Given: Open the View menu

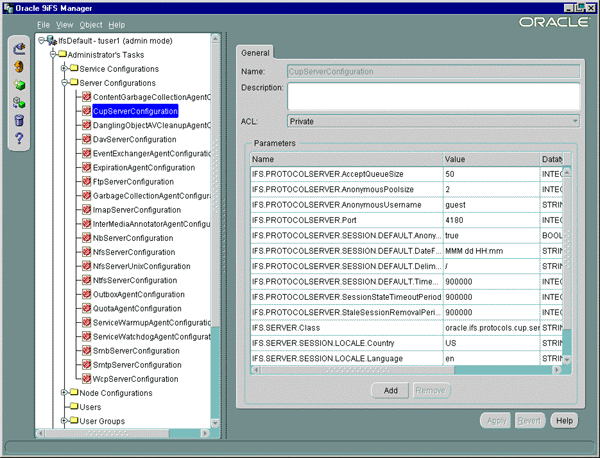Looking at the screenshot, I should [x=64, y=25].
